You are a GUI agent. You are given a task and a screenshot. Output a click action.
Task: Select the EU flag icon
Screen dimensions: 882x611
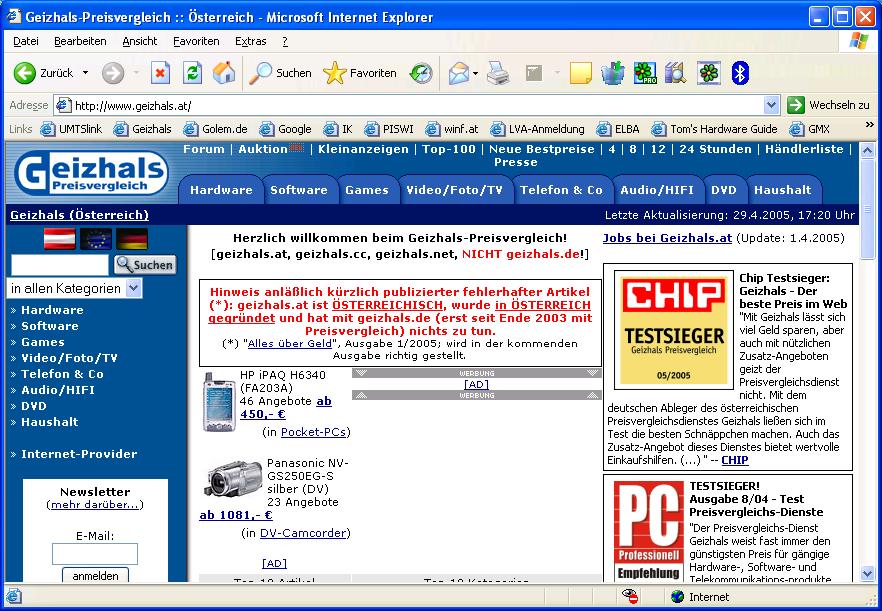click(x=96, y=239)
